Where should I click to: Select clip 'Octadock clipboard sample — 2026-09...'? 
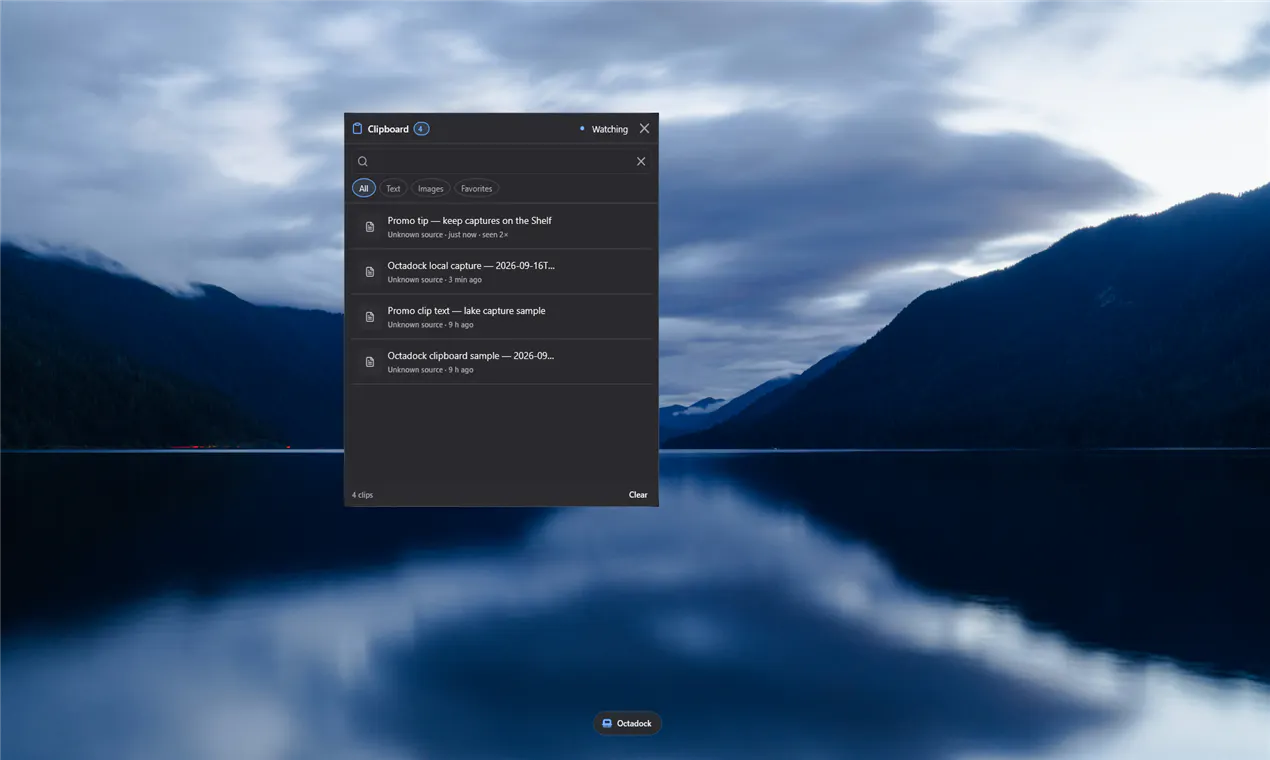point(502,362)
